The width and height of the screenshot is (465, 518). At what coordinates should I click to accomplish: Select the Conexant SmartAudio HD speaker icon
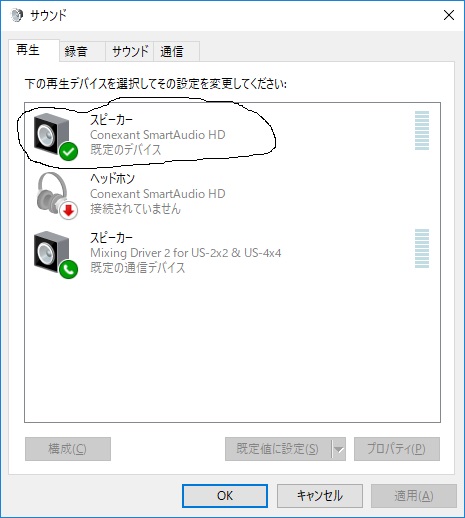[52, 134]
